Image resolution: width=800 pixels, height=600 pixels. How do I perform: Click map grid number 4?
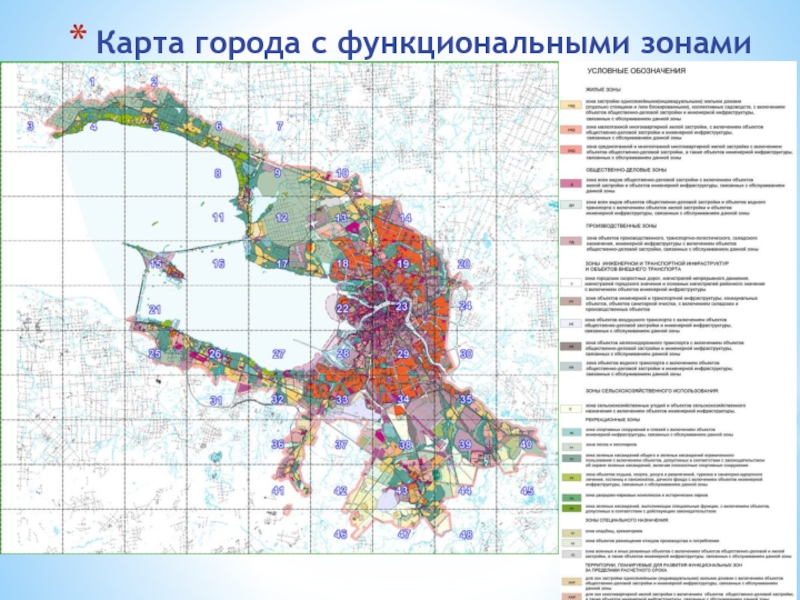[x=93, y=126]
